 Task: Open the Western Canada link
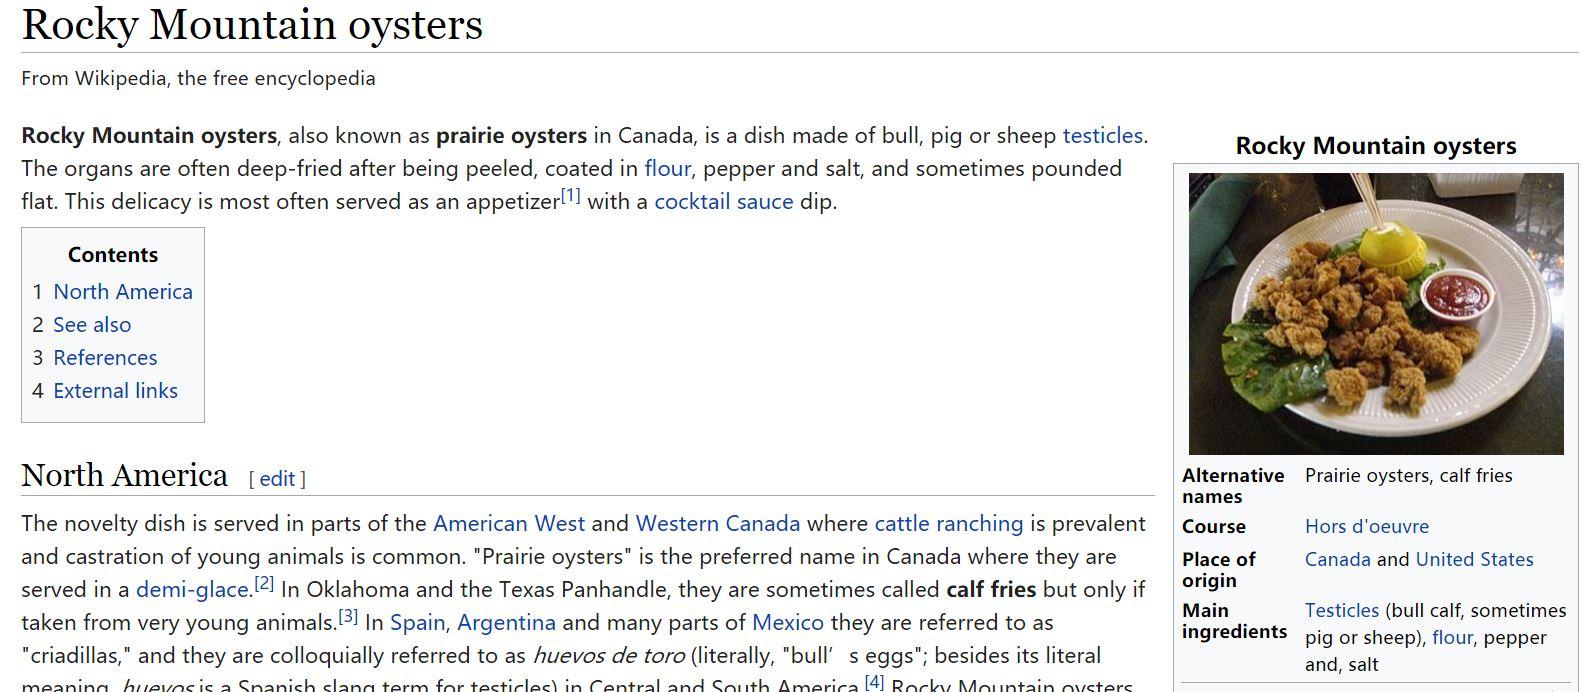717,523
